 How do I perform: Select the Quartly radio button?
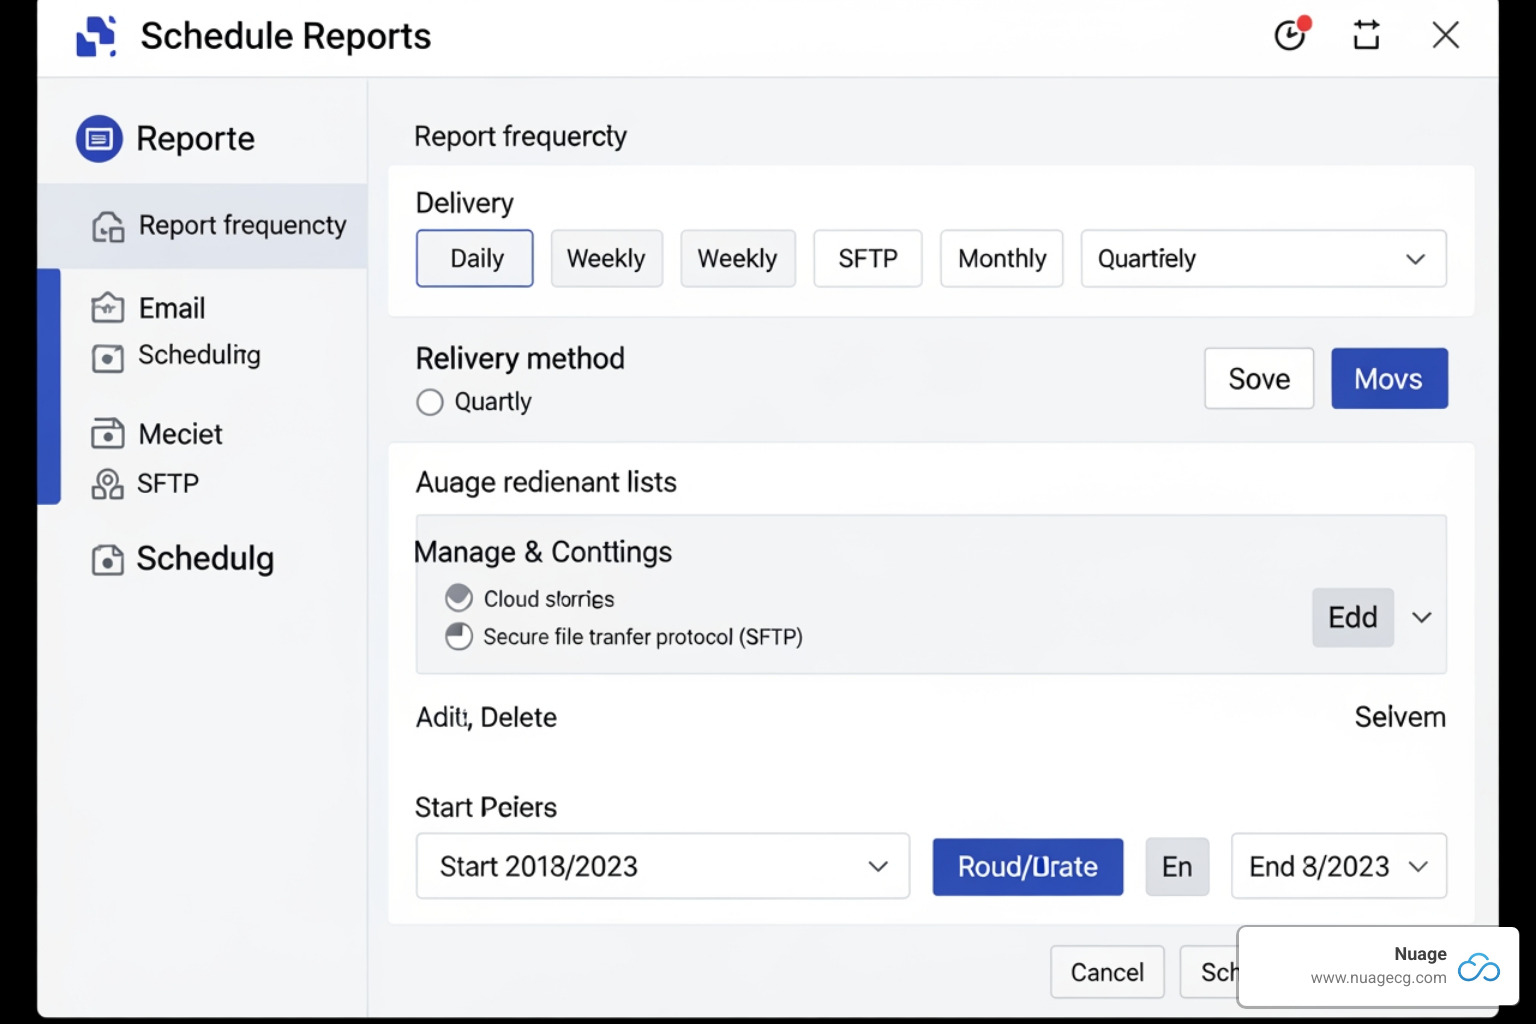429,402
